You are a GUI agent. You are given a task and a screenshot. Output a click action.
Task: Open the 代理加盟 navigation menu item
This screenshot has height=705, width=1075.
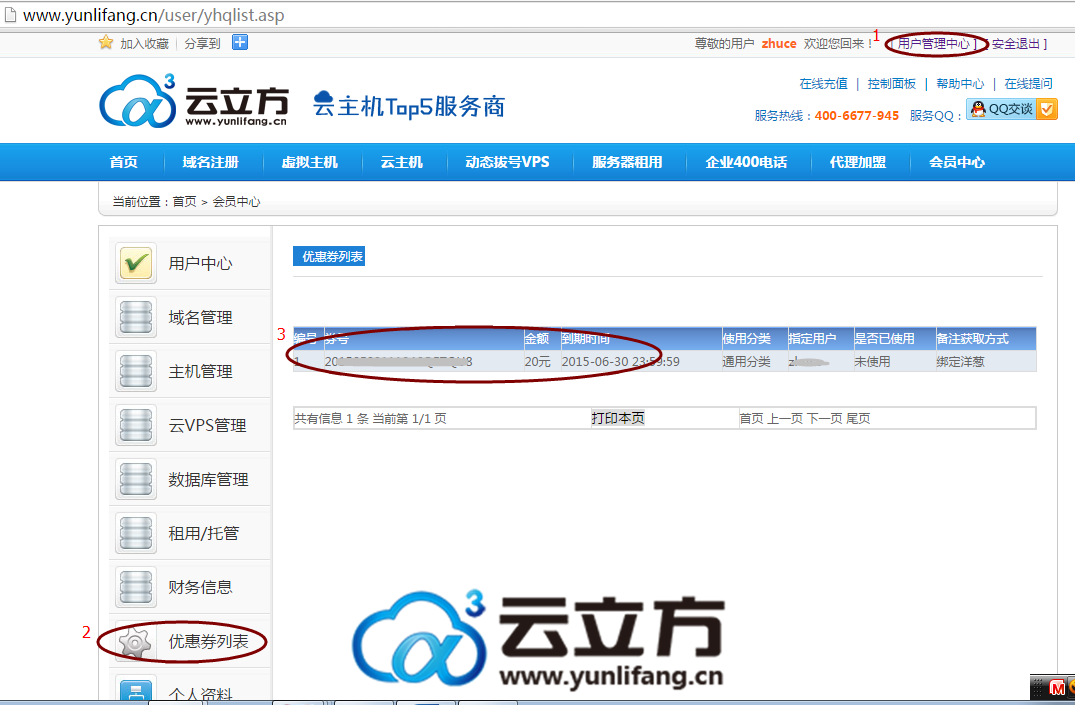click(858, 163)
